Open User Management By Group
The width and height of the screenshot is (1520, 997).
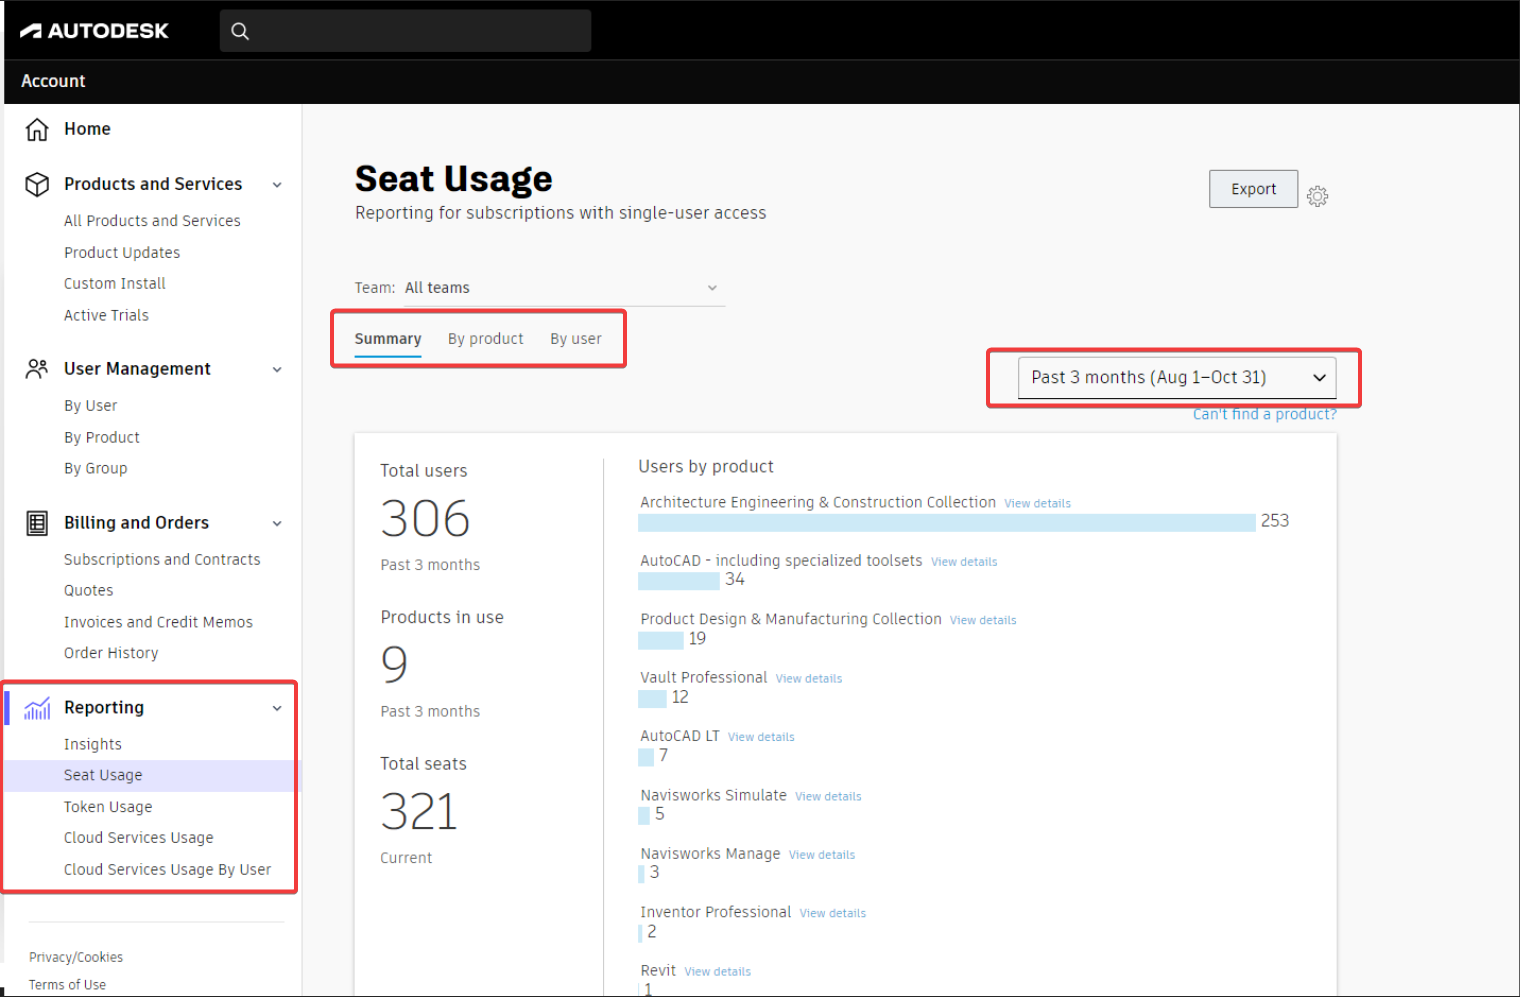coord(96,469)
